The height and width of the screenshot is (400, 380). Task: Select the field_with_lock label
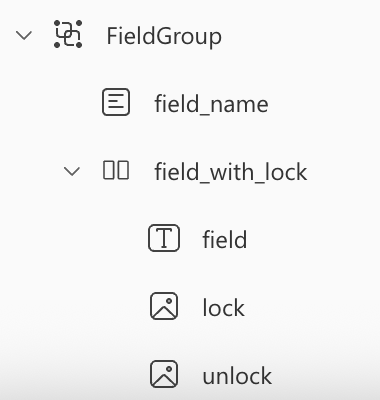click(x=231, y=172)
